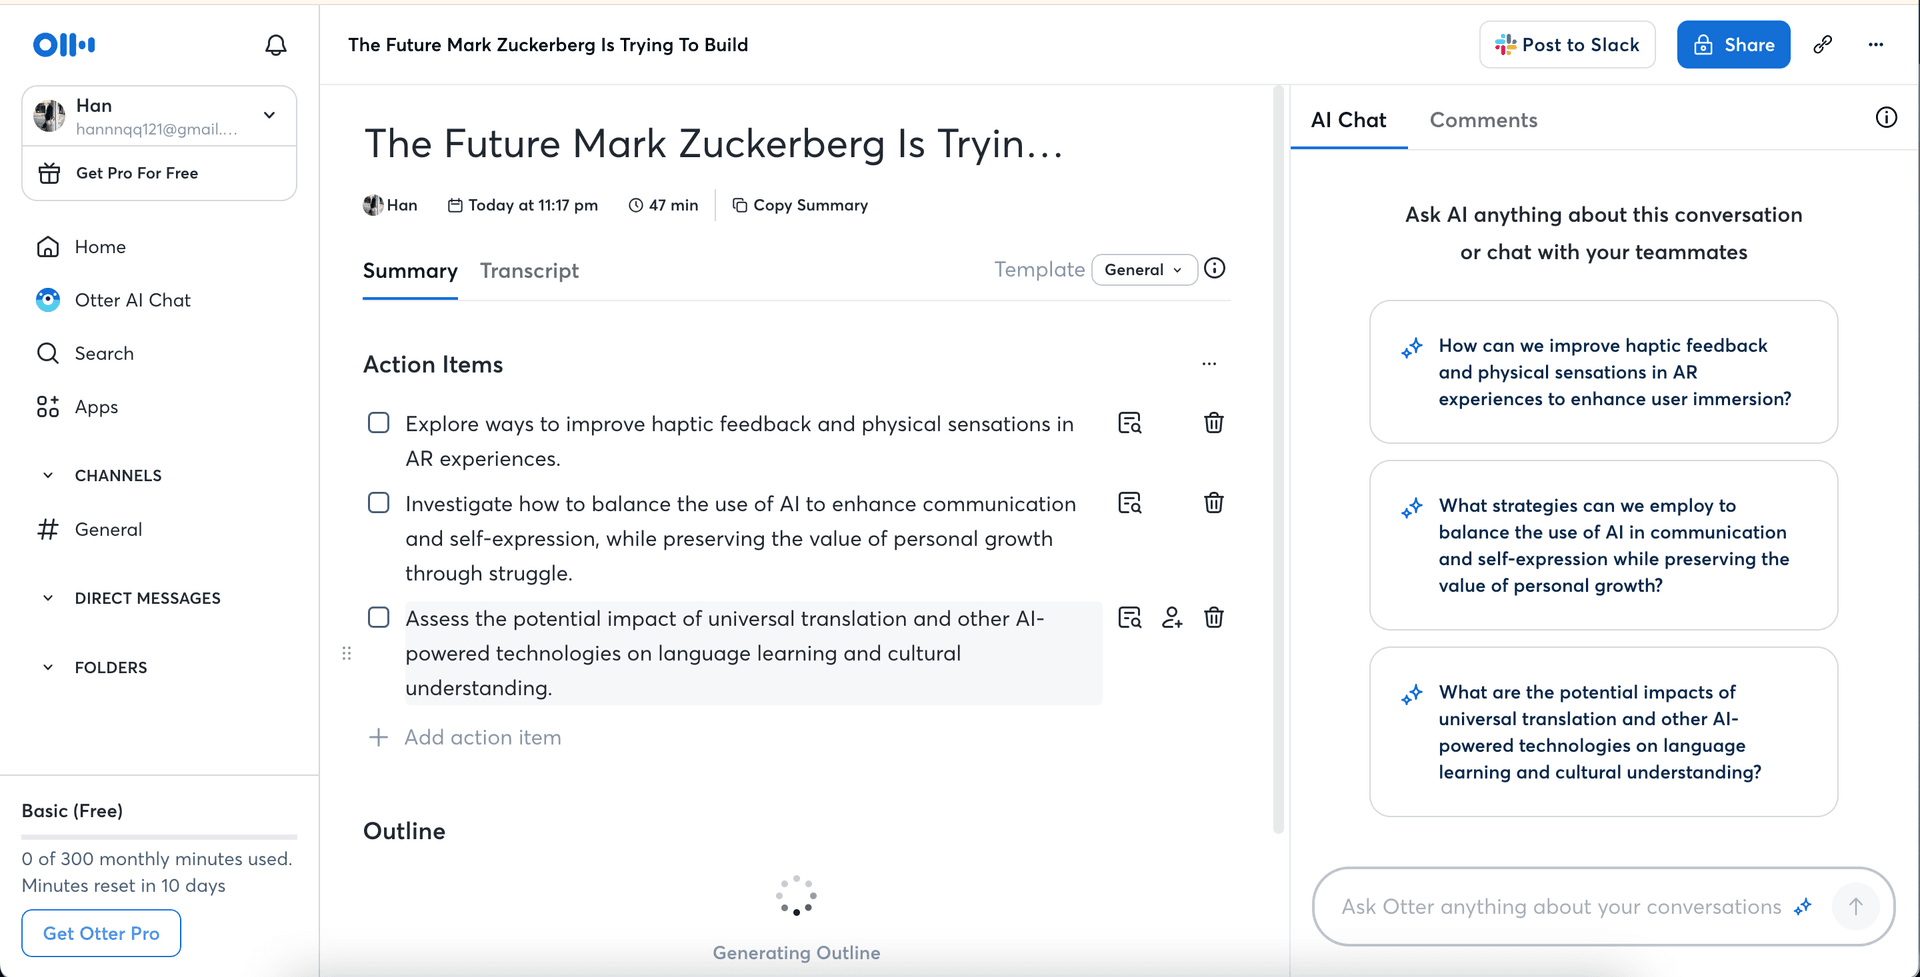
Task: Click the copy link icon
Action: tap(1822, 45)
